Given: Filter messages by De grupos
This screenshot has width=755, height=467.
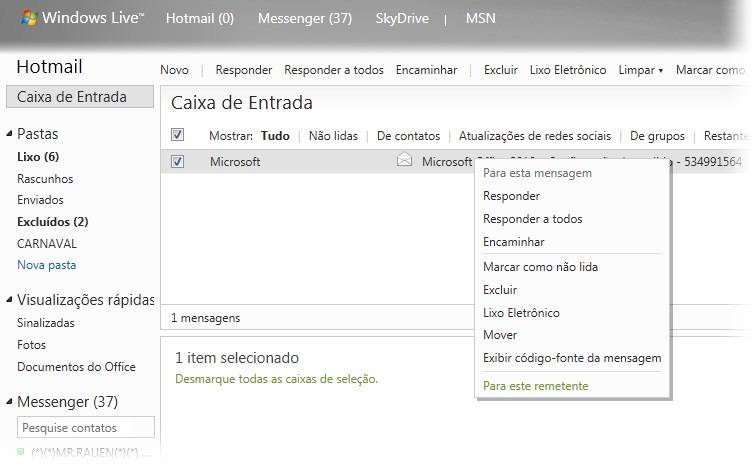Looking at the screenshot, I should [657, 136].
